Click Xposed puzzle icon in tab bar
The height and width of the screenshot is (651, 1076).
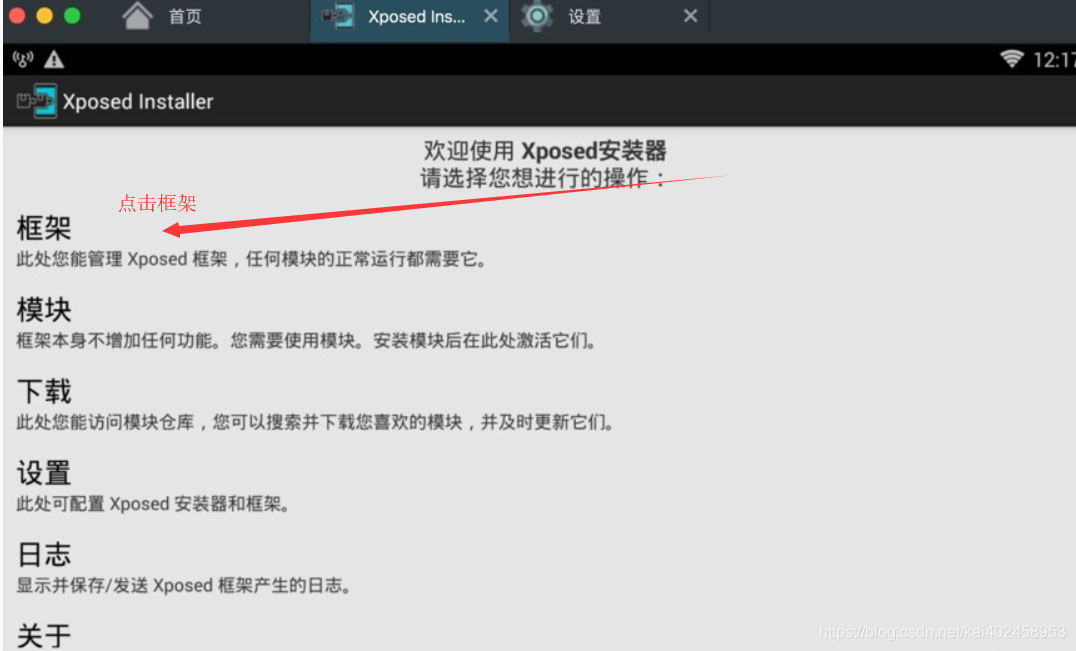click(x=338, y=16)
